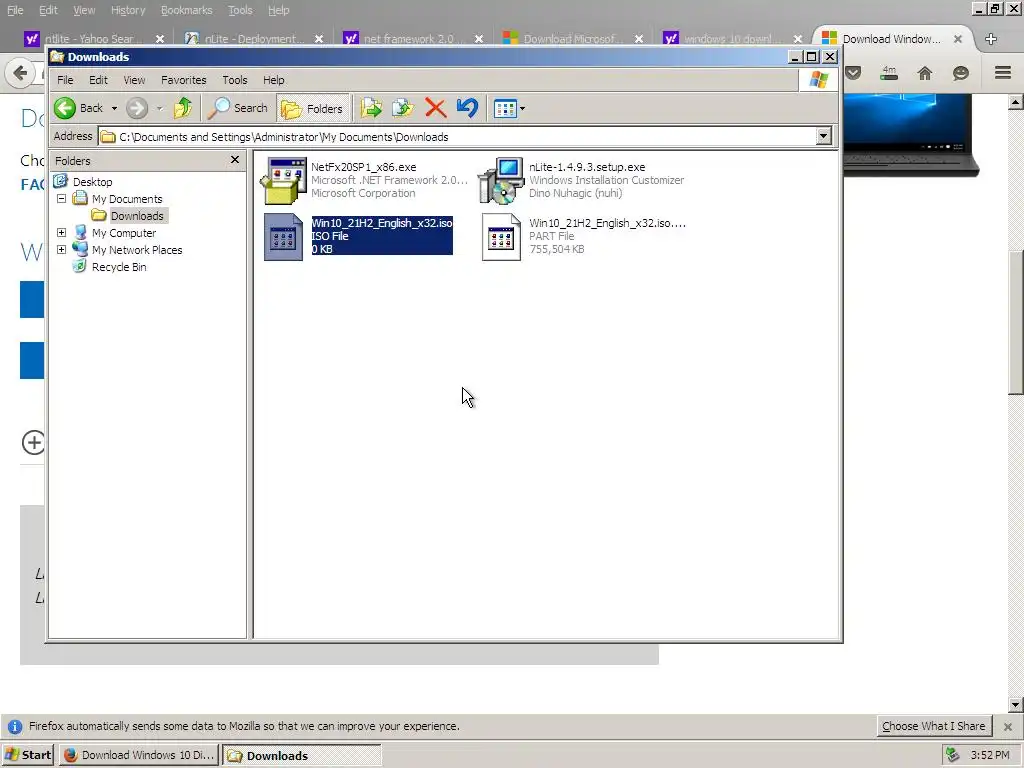Select My Network Places in tree
Image resolution: width=1024 pixels, height=768 pixels.
pos(137,249)
